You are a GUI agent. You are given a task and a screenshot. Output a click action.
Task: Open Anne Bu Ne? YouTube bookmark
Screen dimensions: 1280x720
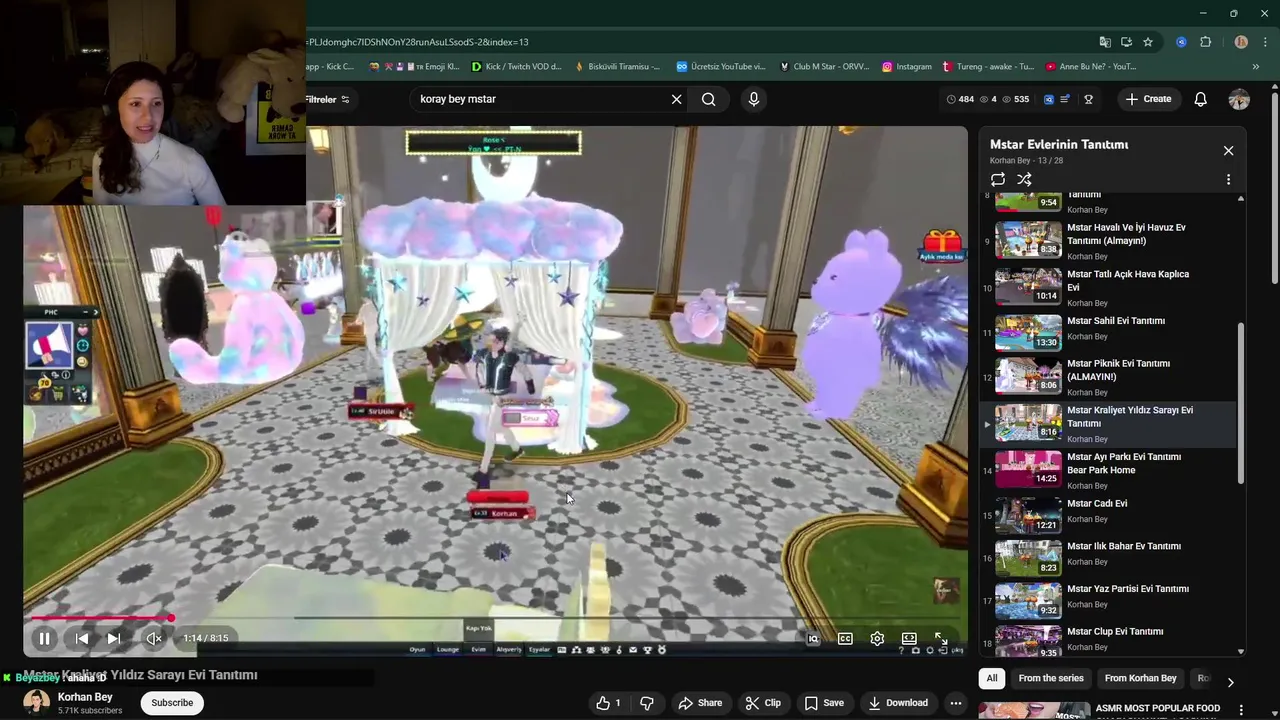(x=1091, y=67)
